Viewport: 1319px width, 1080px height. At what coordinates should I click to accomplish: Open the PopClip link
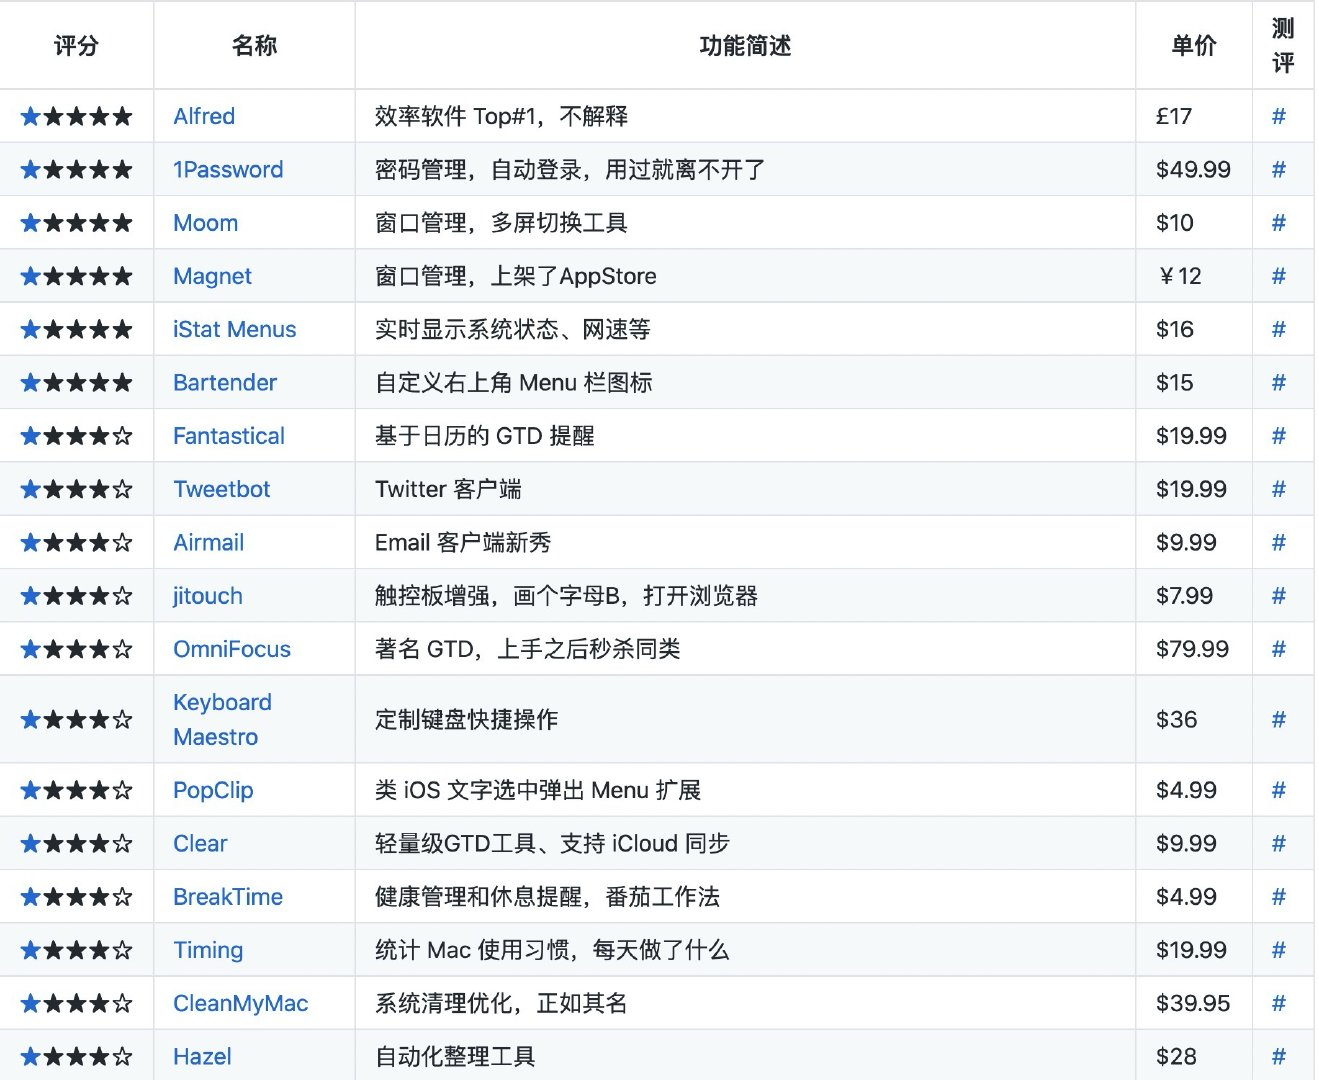[213, 790]
